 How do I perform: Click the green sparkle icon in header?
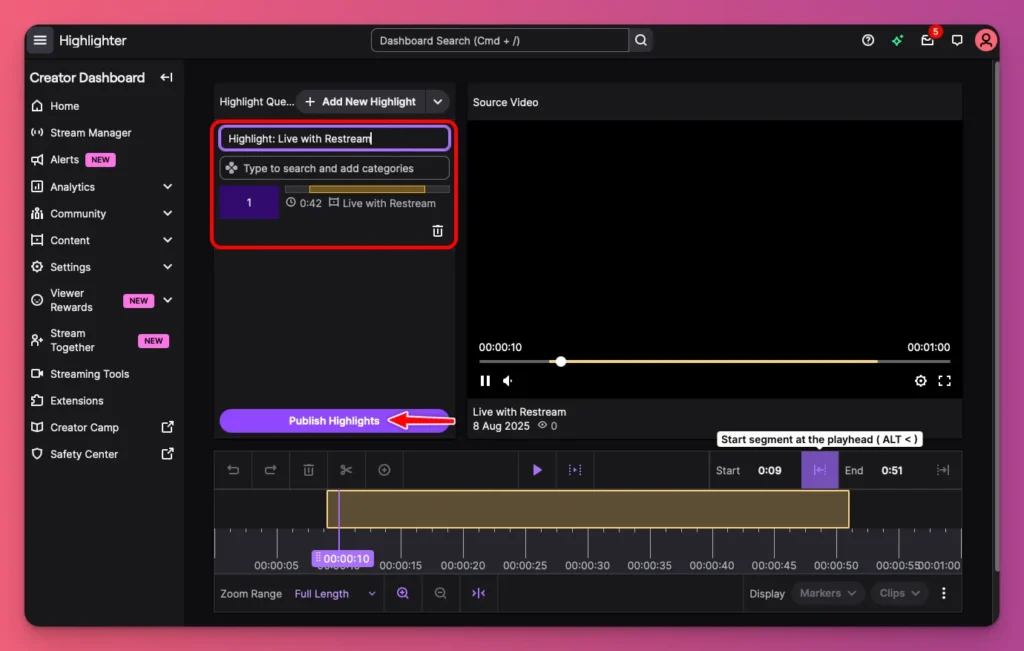(897, 40)
